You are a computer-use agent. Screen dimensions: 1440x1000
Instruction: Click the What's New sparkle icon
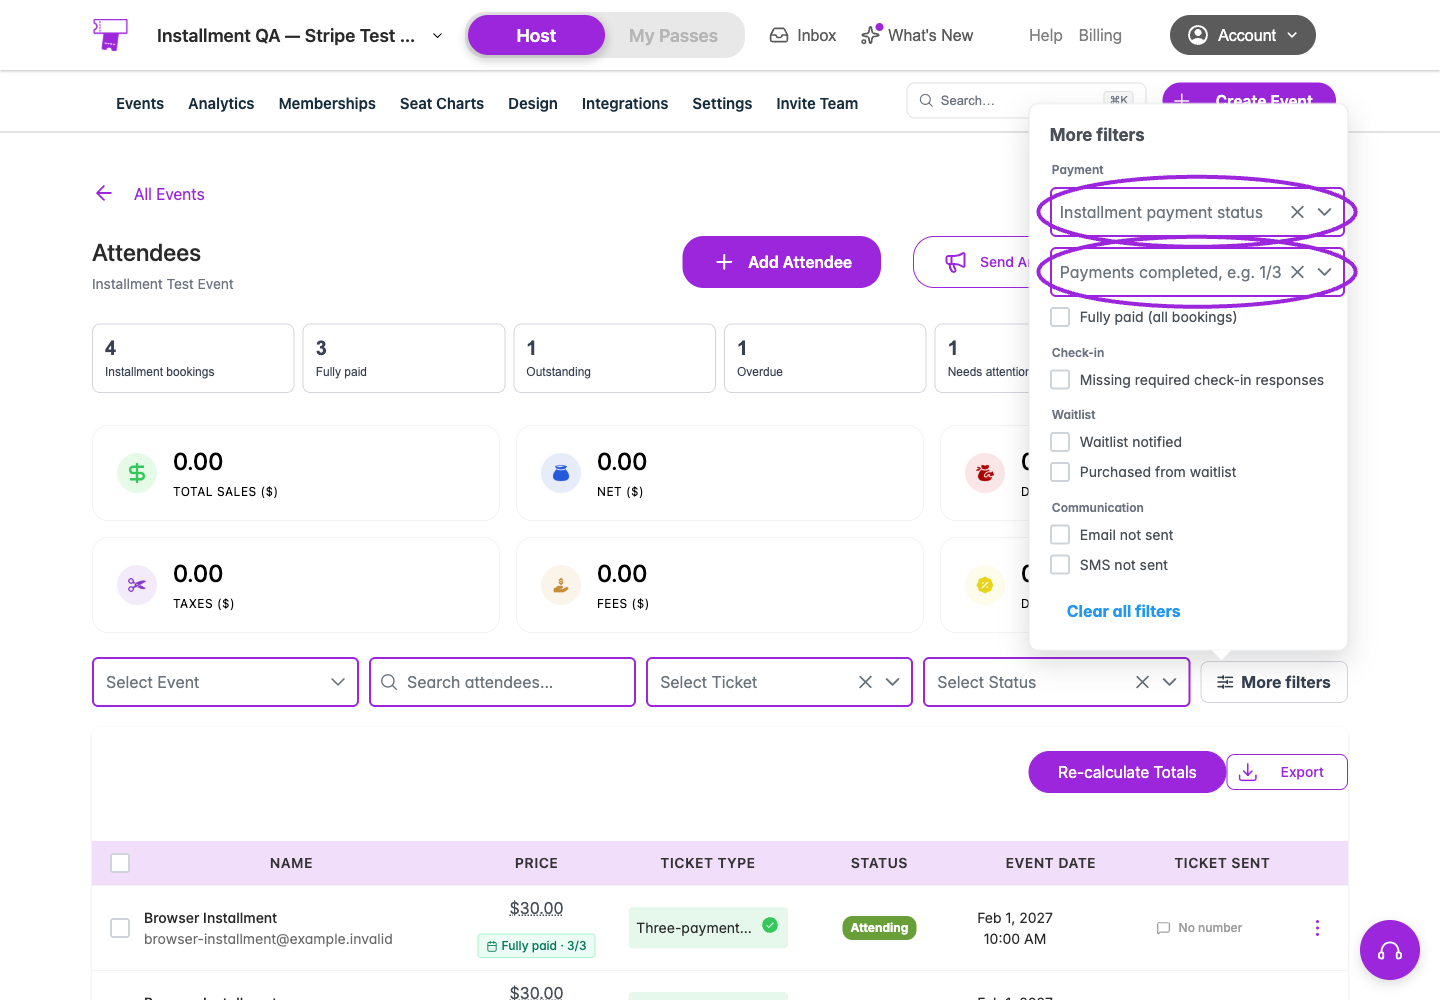tap(870, 35)
